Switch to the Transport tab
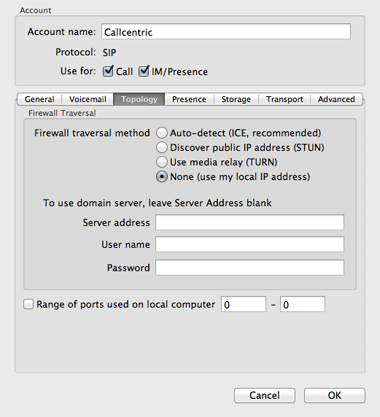The width and height of the screenshot is (380, 417). coord(285,99)
